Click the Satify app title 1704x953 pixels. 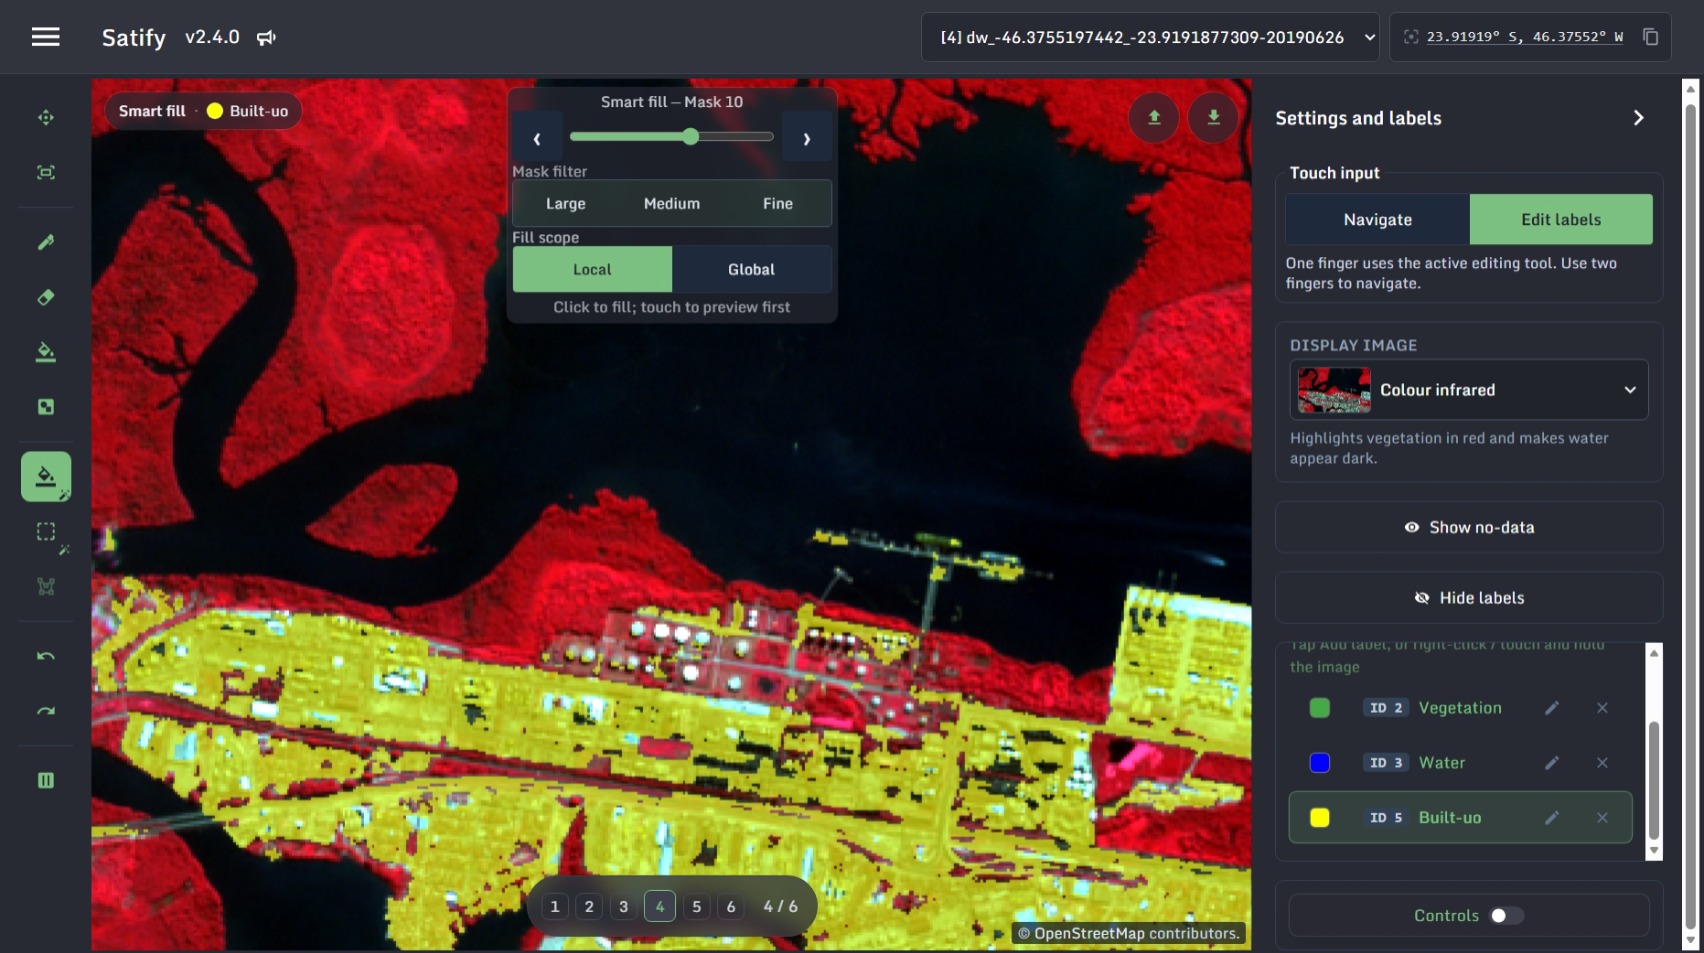(134, 38)
